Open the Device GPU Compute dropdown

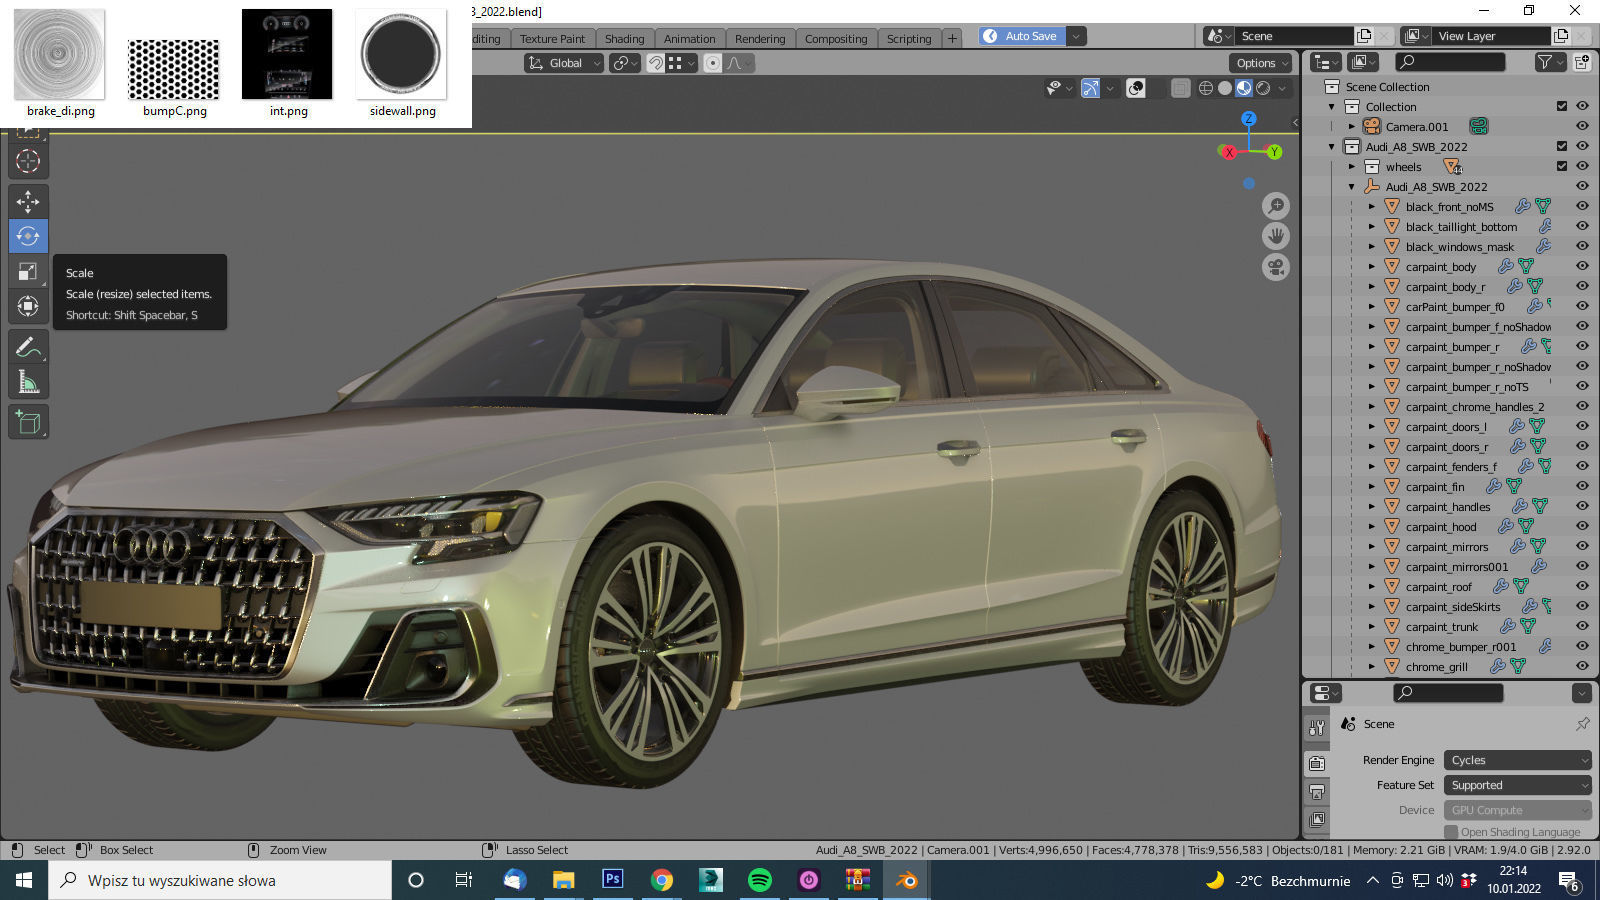pos(1518,810)
